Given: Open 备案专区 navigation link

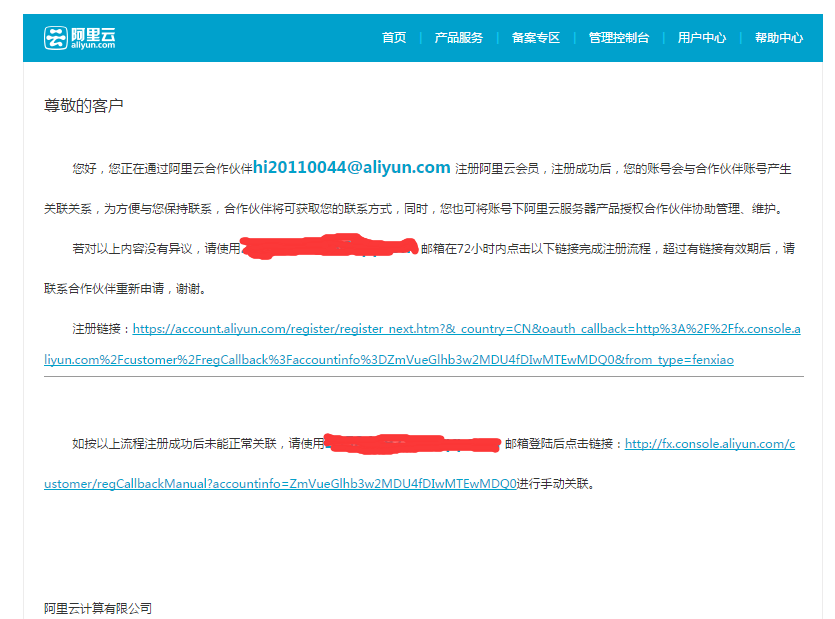Looking at the screenshot, I should (x=536, y=38).
